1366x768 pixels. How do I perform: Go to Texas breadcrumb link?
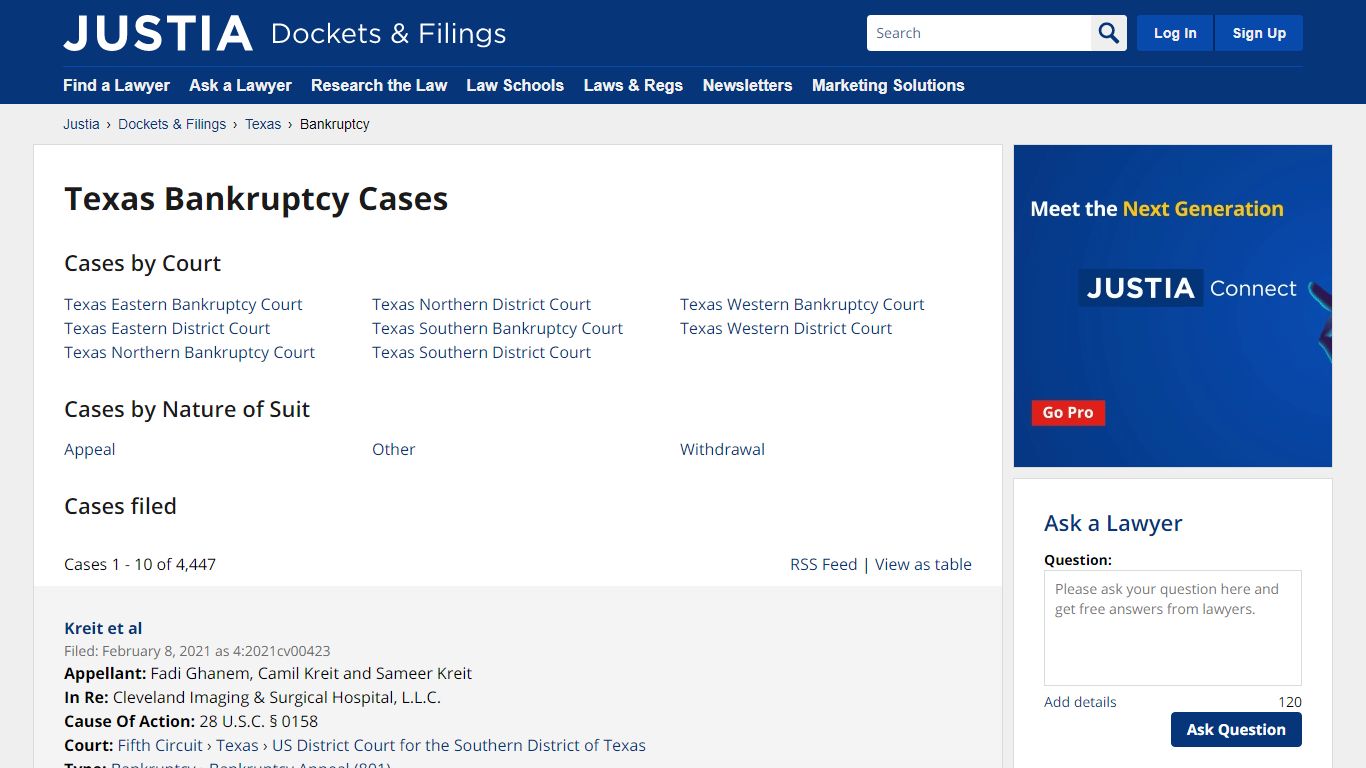(263, 124)
